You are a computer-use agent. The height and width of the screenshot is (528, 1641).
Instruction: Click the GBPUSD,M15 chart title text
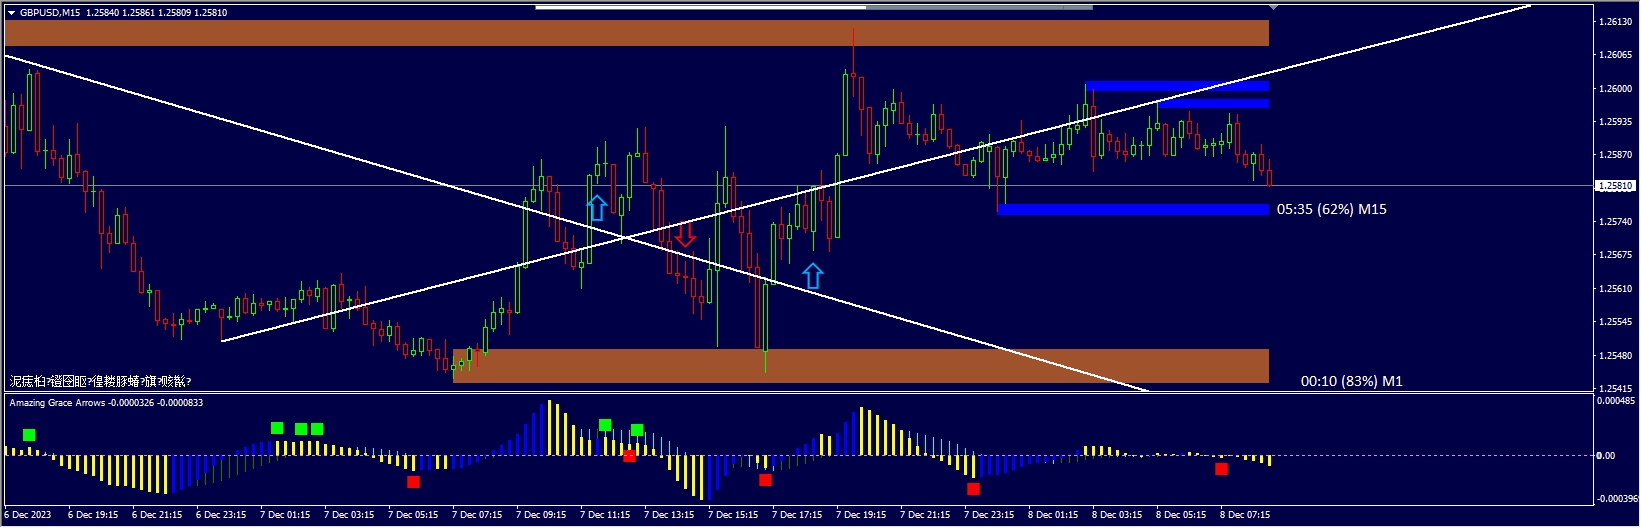(x=52, y=13)
